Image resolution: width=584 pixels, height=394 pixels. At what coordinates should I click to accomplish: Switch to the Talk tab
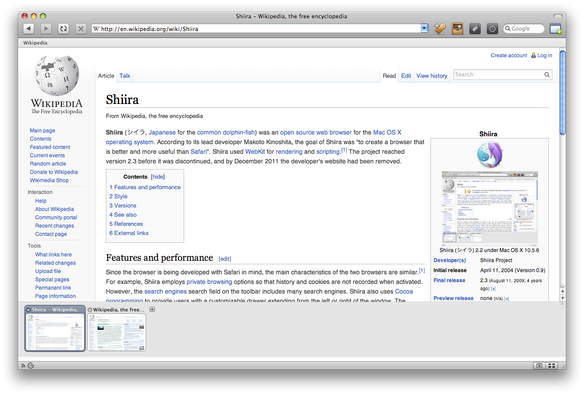(x=125, y=76)
